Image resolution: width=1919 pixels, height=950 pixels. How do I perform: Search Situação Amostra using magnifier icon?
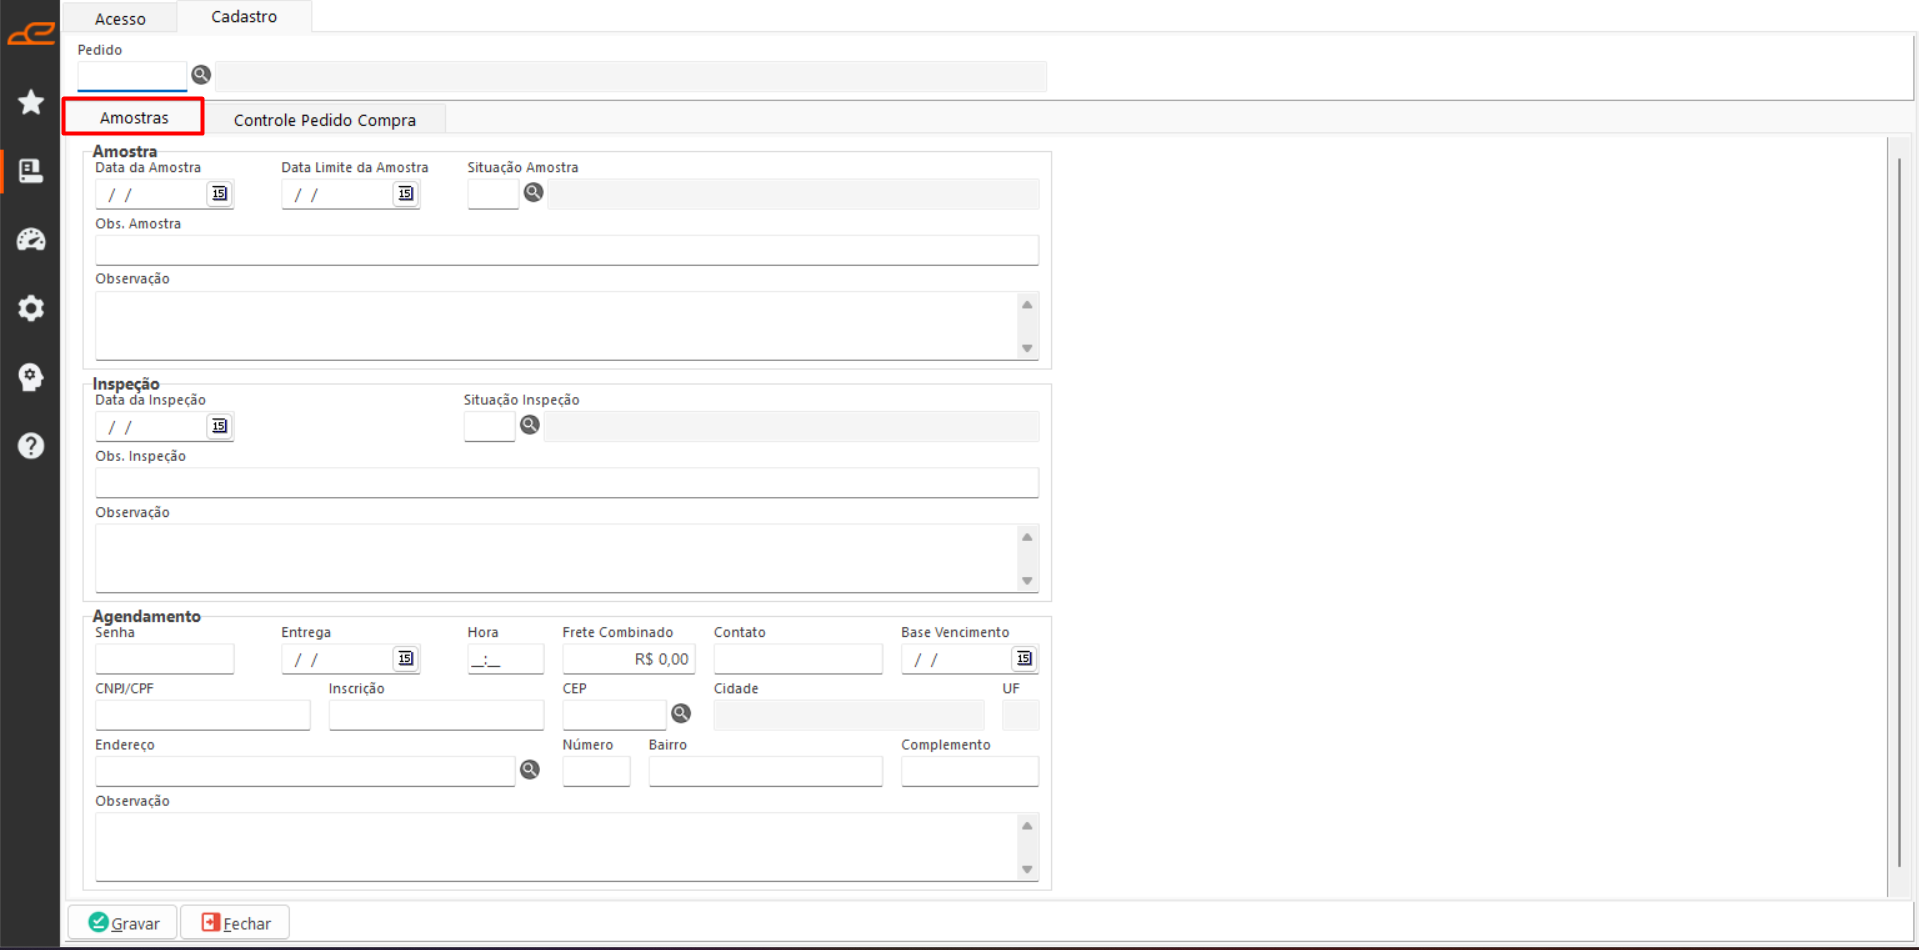click(533, 192)
